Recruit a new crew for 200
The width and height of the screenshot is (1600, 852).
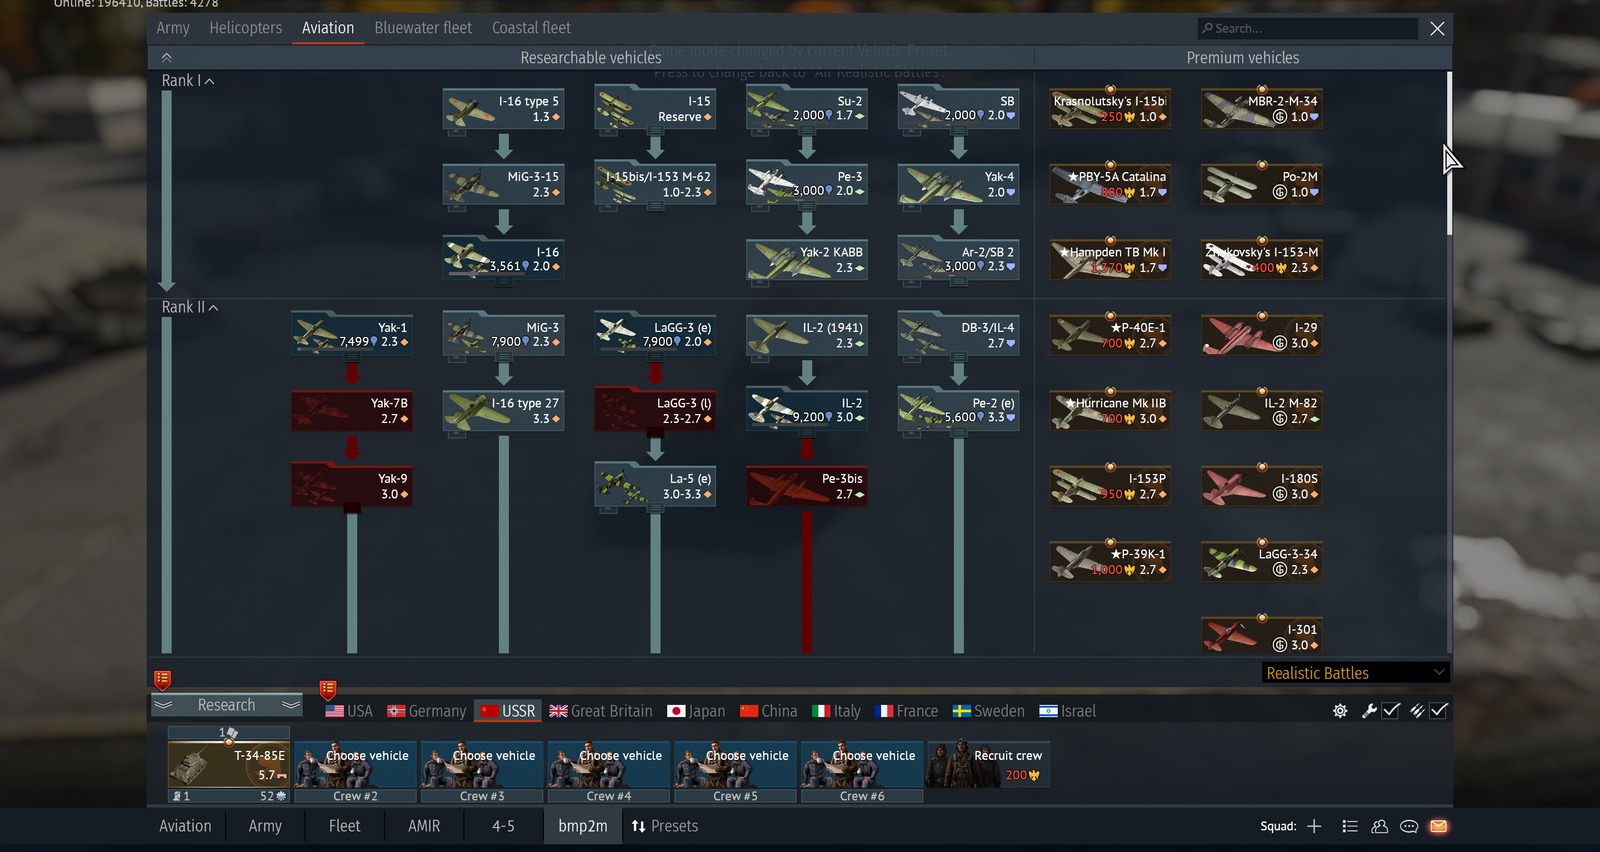click(x=988, y=766)
